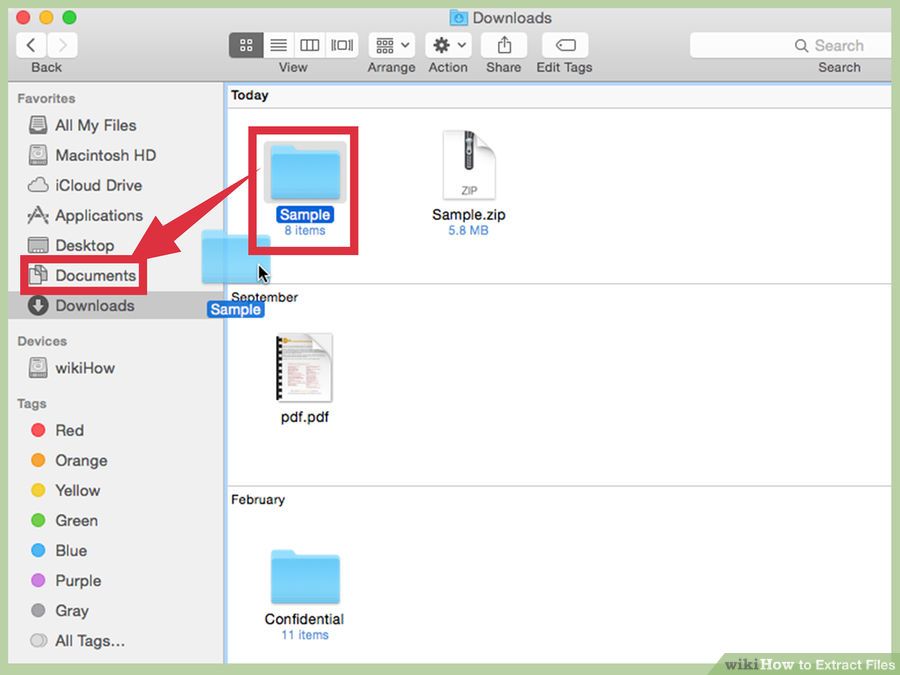Click the Applications icon
The image size is (900, 675).
click(x=38, y=215)
